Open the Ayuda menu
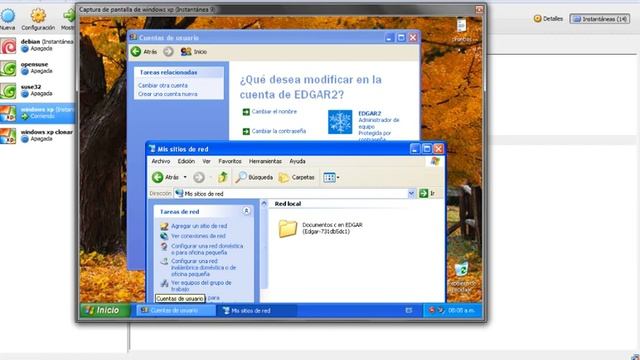This screenshot has height=360, width=640. pos(298,161)
